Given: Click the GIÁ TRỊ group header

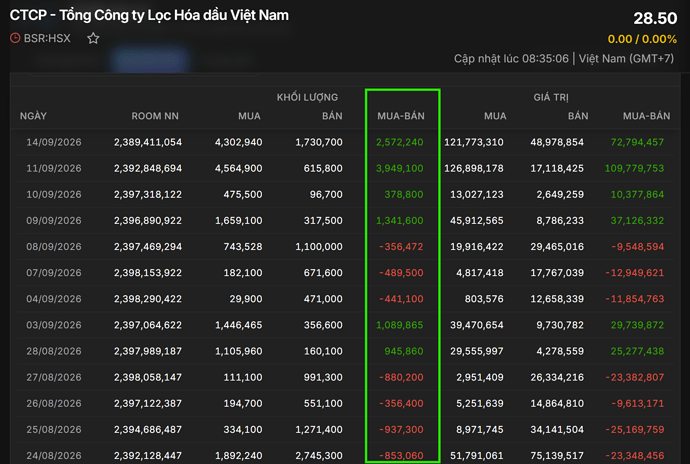Looking at the screenshot, I should (x=551, y=97).
